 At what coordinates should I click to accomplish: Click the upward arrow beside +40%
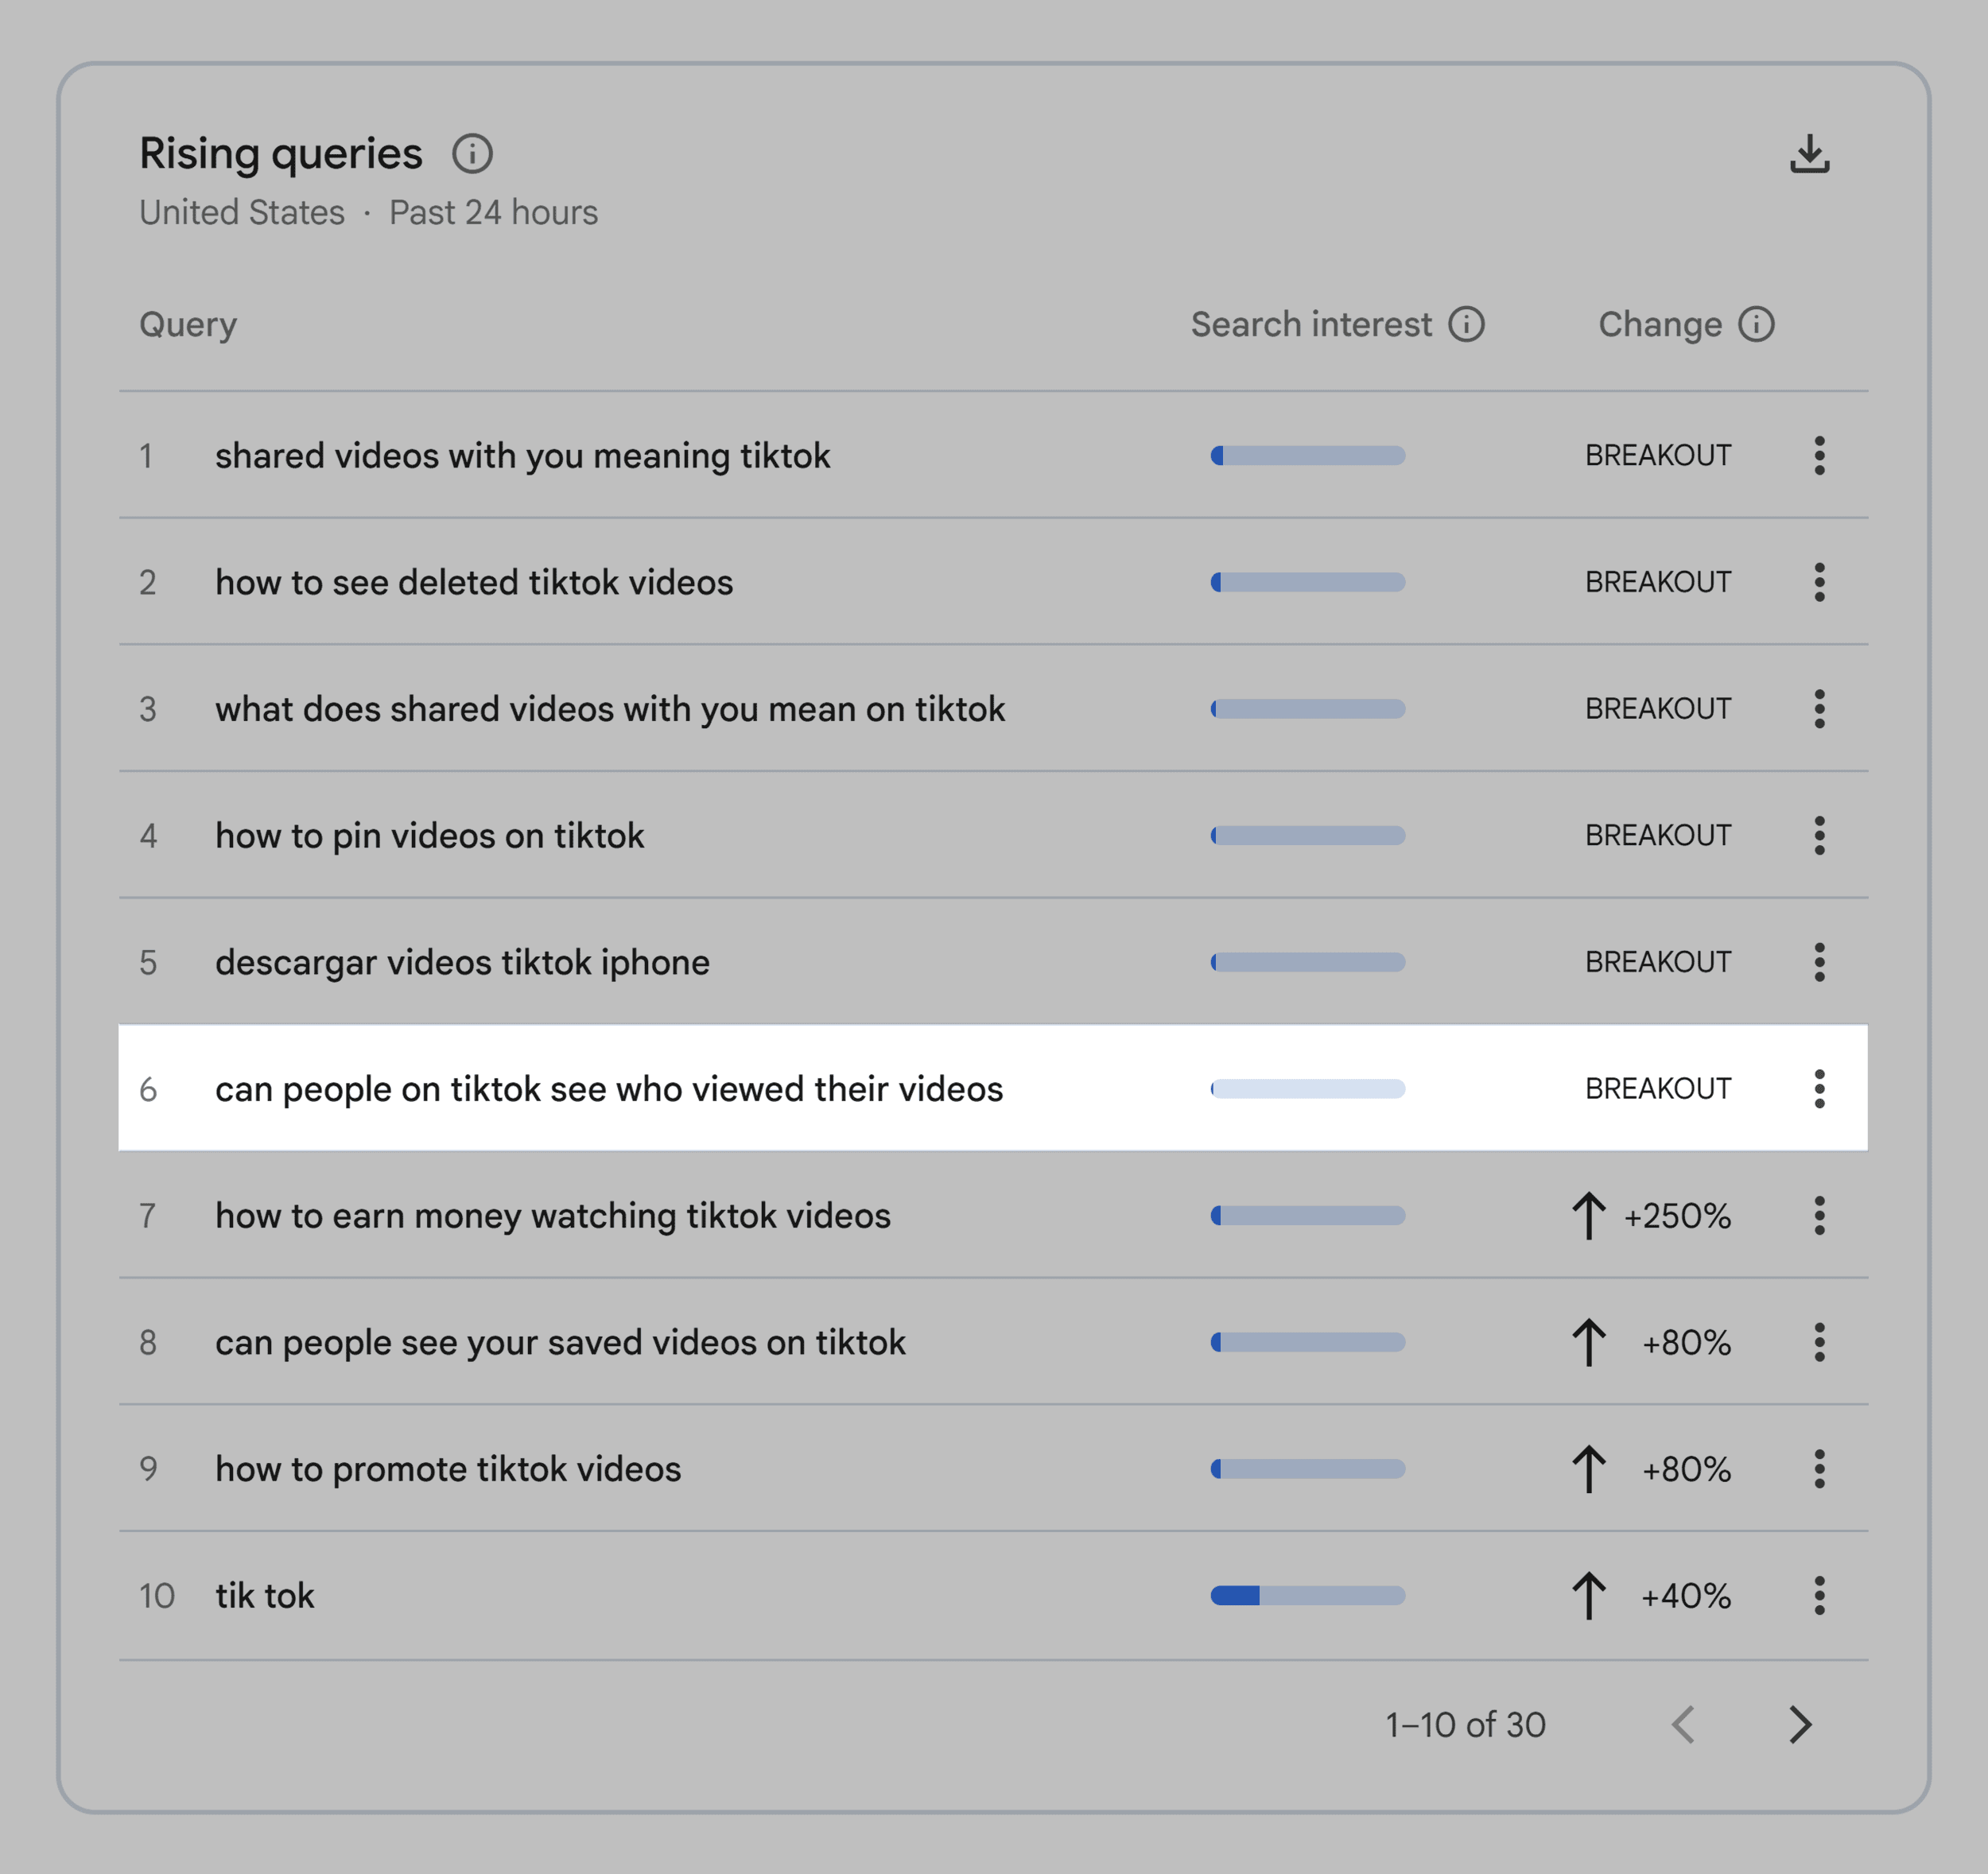pyautogui.click(x=1588, y=1596)
